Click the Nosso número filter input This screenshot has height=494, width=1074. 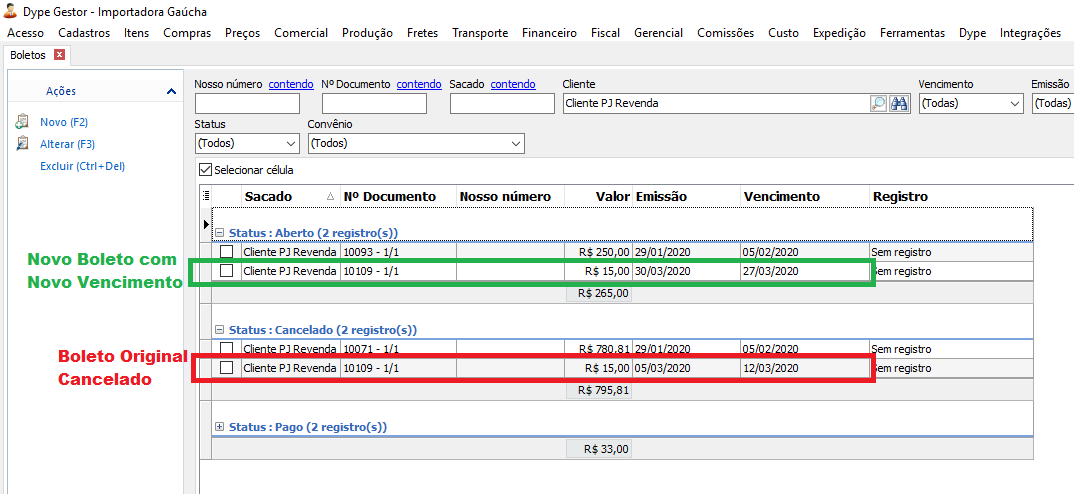tap(247, 103)
